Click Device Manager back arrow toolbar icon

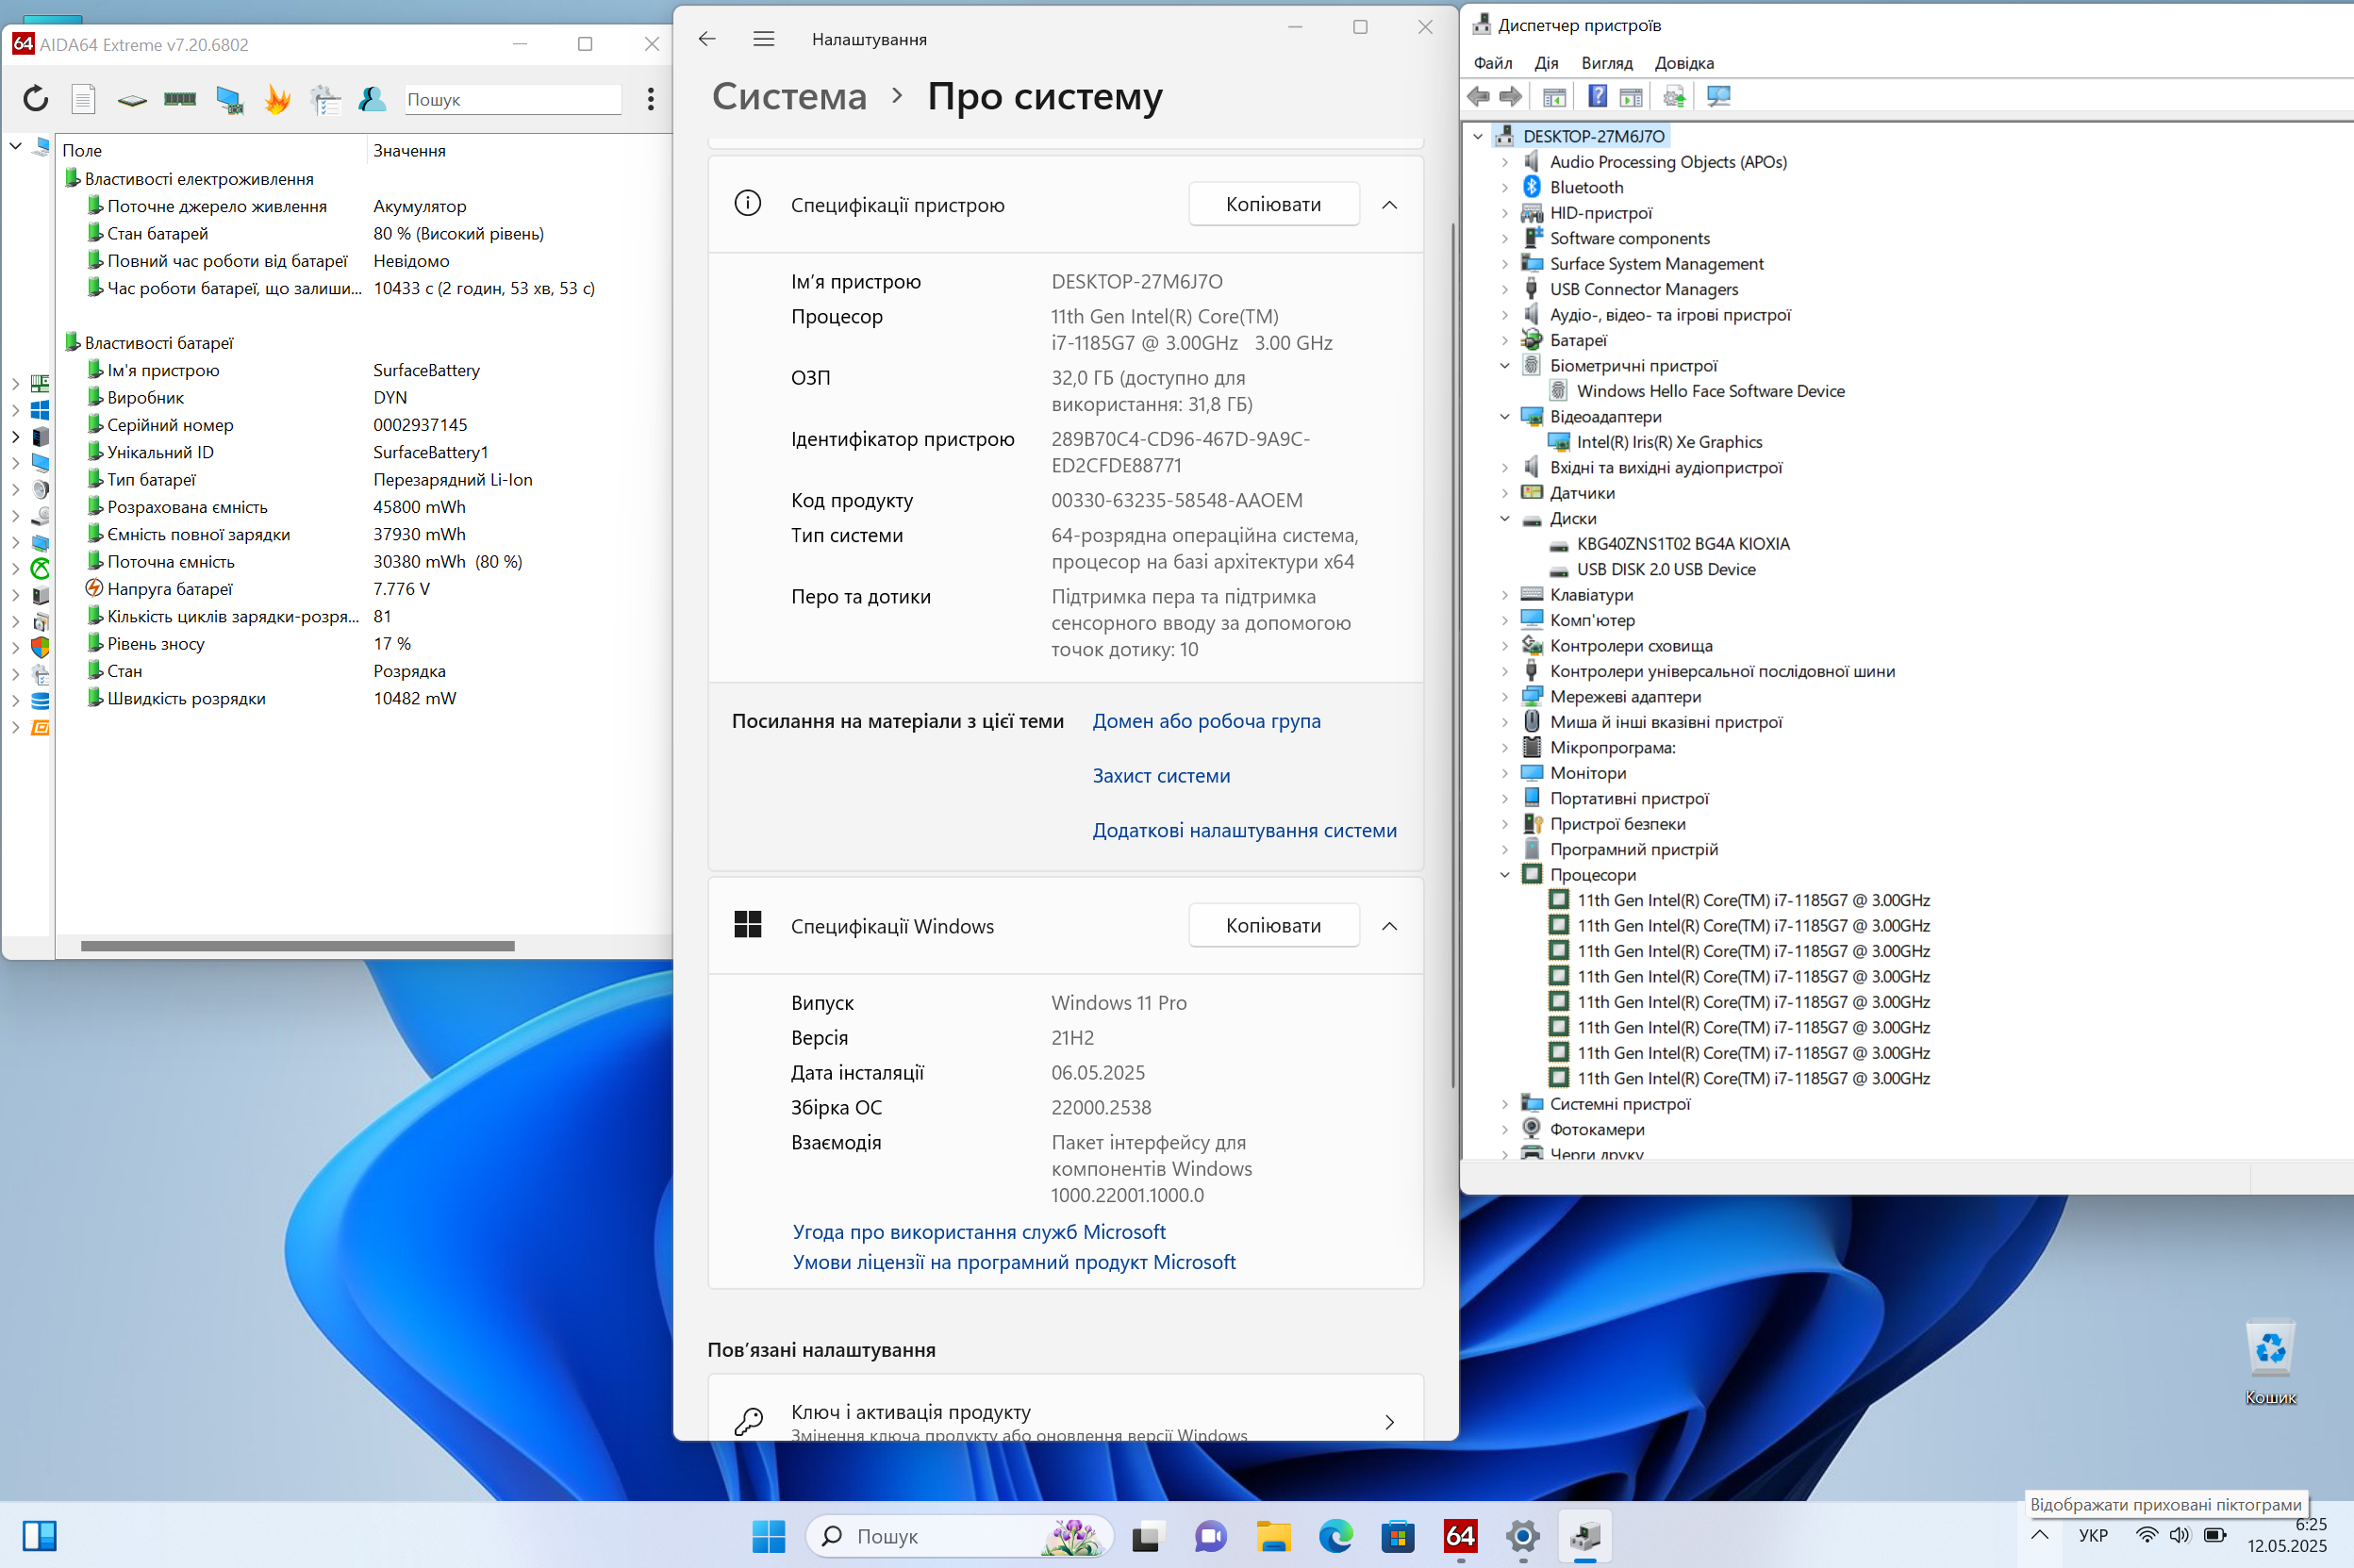(1477, 96)
